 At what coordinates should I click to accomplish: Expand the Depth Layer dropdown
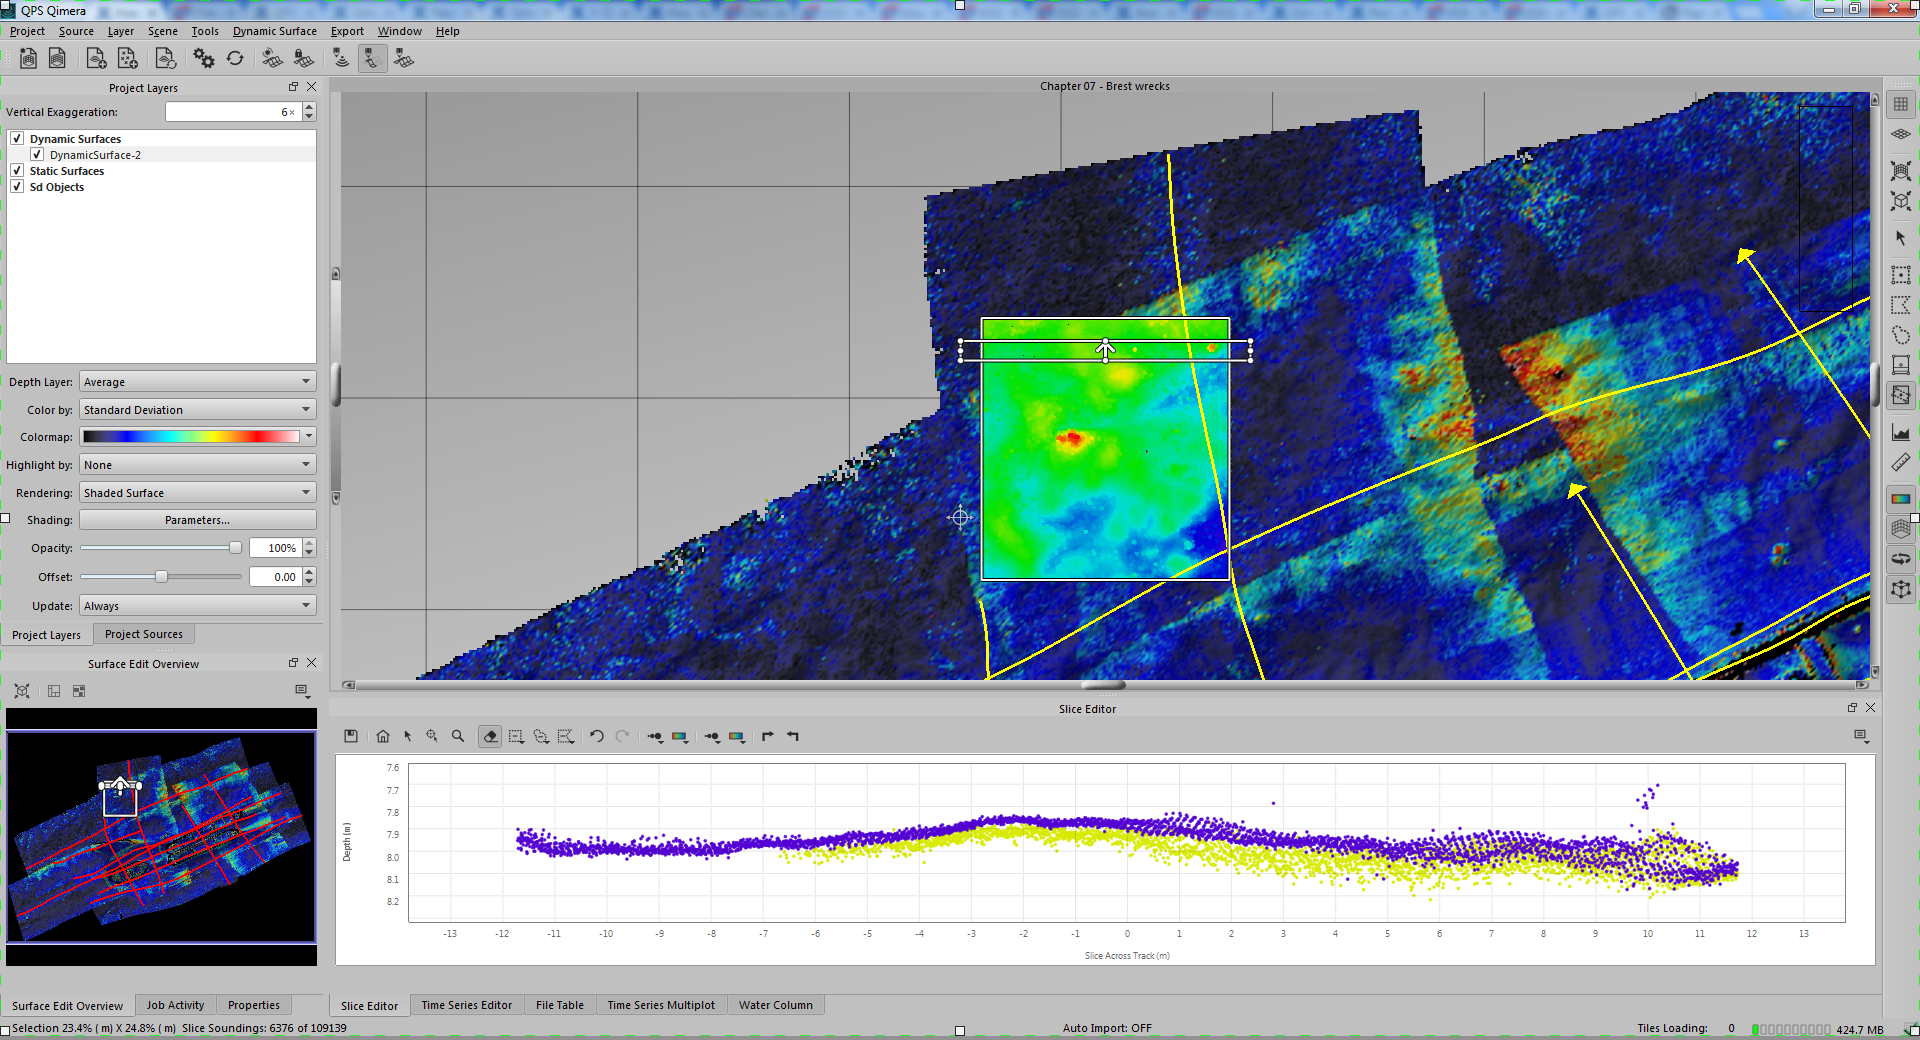pyautogui.click(x=197, y=382)
